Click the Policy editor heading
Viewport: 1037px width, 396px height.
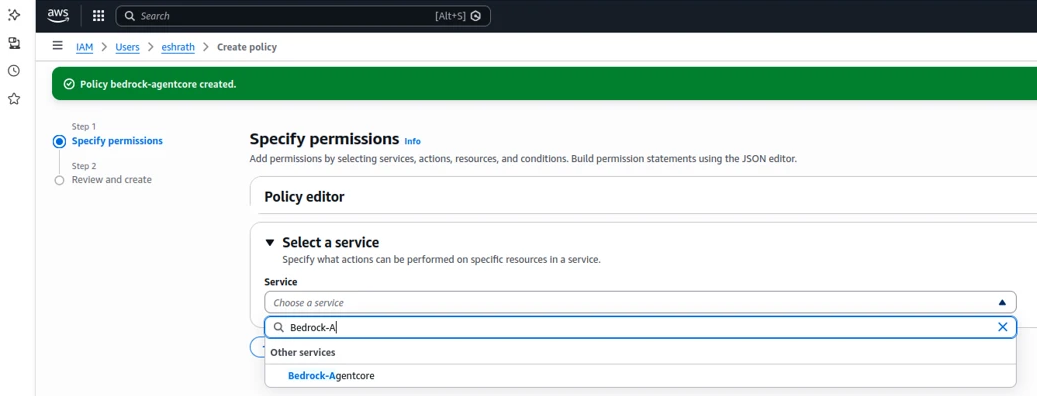pos(304,196)
